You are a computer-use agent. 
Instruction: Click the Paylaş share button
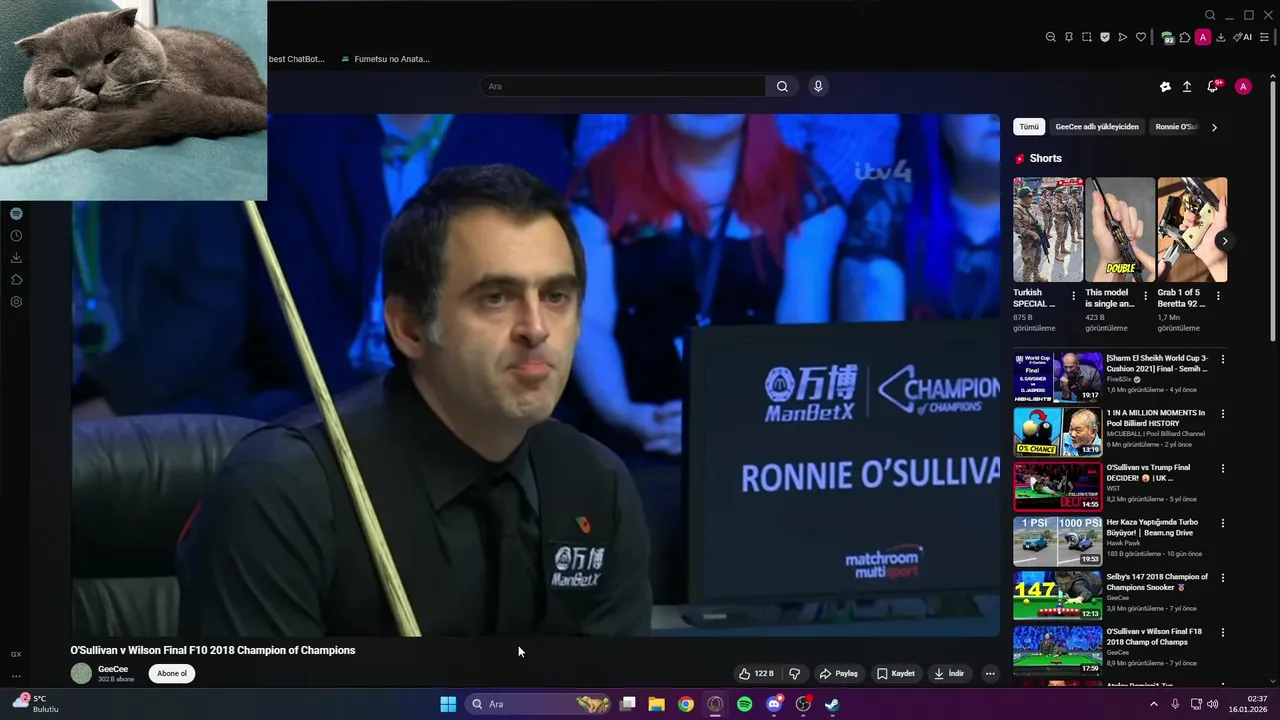[x=839, y=674]
